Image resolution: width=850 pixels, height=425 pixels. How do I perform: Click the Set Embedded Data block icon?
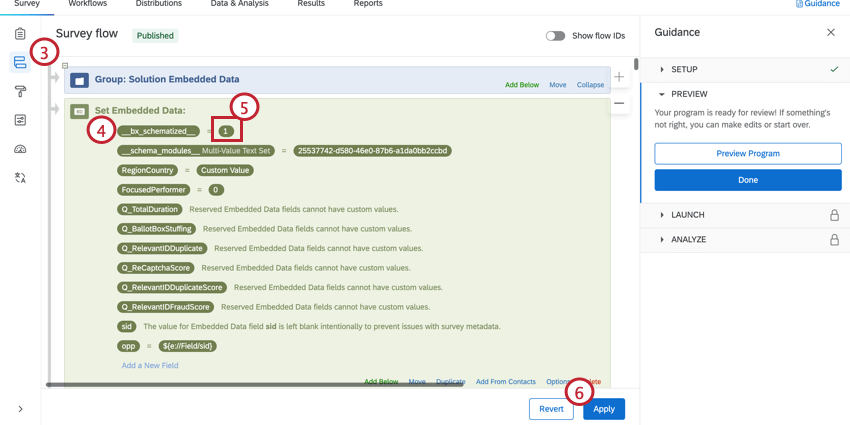click(x=79, y=111)
